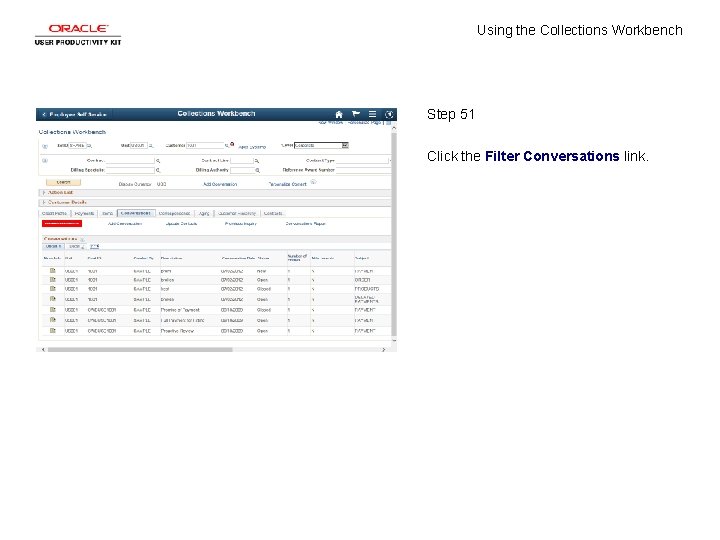
Task: Open the Actions List hamburger menu
Action: click(x=372, y=114)
